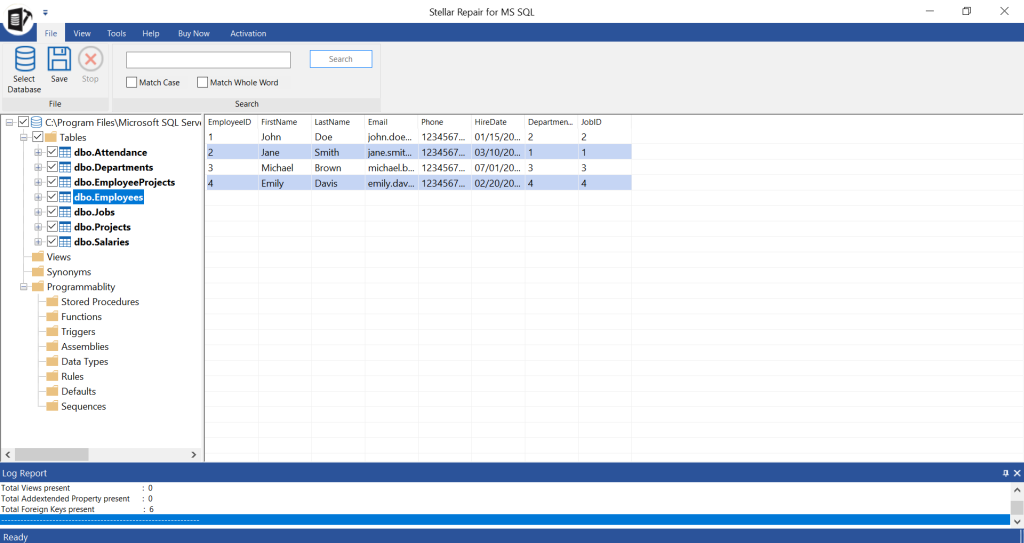Screen dimensions: 1024x543
Task: Toggle the Match Whole Word checkbox
Action: pyautogui.click(x=202, y=83)
